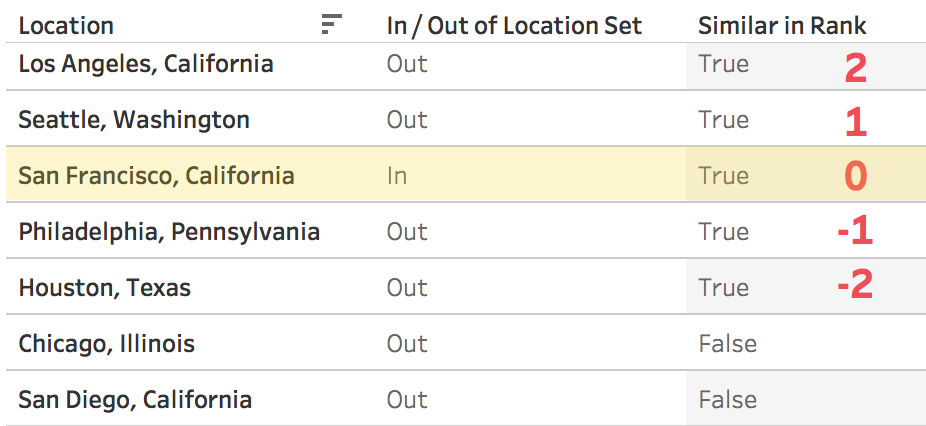Select the Chicago, Illinois row label
Viewport: 926px width, 426px height.
tap(106, 344)
